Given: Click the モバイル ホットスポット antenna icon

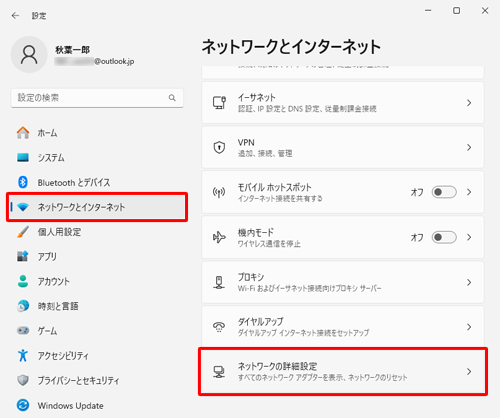Looking at the screenshot, I should click(x=219, y=192).
